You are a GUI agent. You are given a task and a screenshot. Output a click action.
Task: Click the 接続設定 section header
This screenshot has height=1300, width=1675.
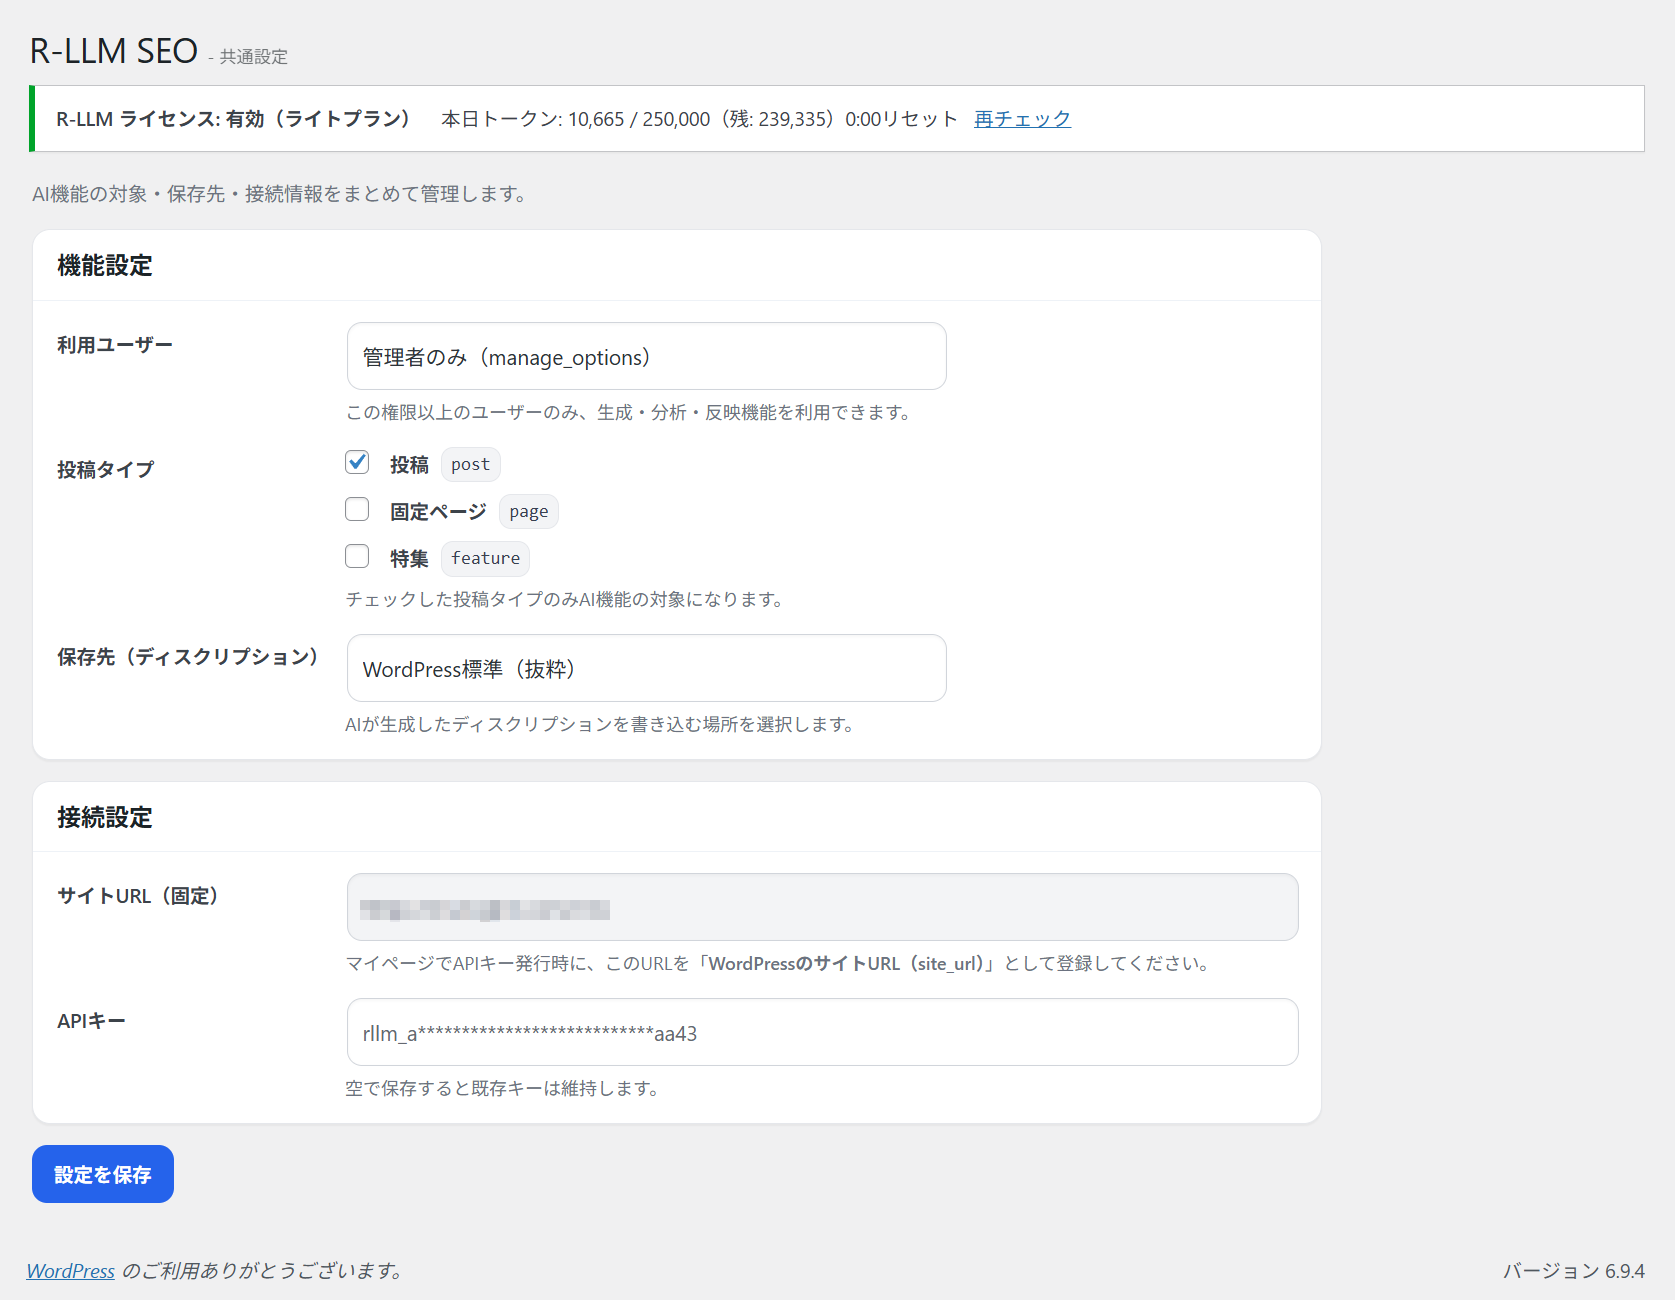(105, 817)
